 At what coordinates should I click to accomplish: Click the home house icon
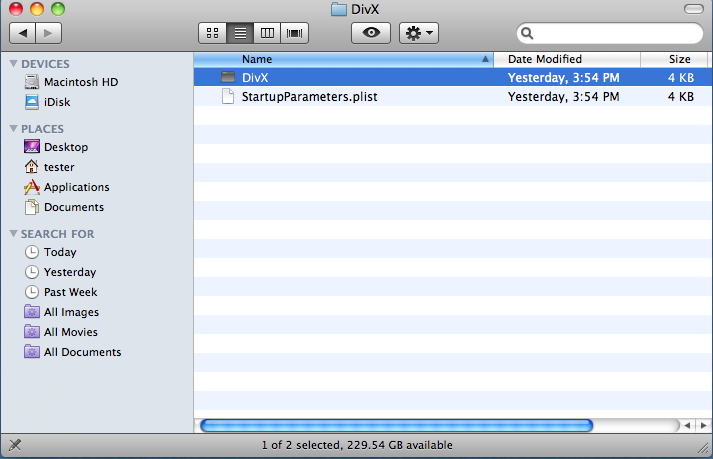32,167
